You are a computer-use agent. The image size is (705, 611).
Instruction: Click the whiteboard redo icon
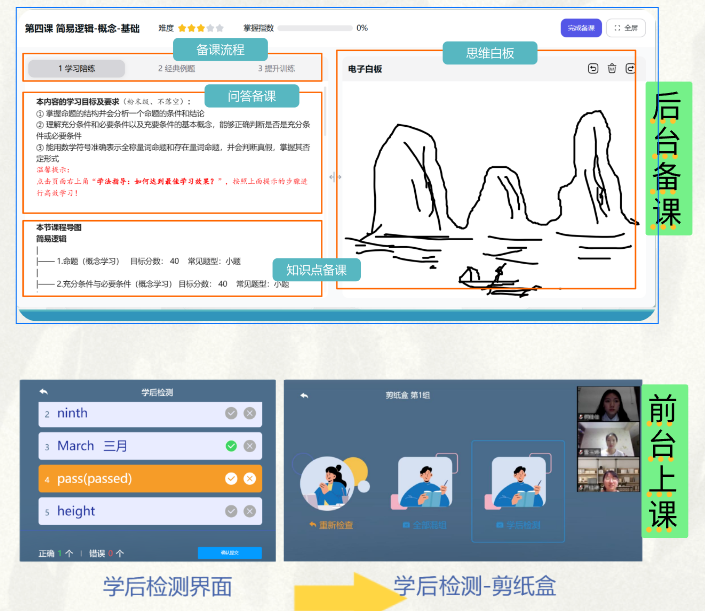coord(630,68)
